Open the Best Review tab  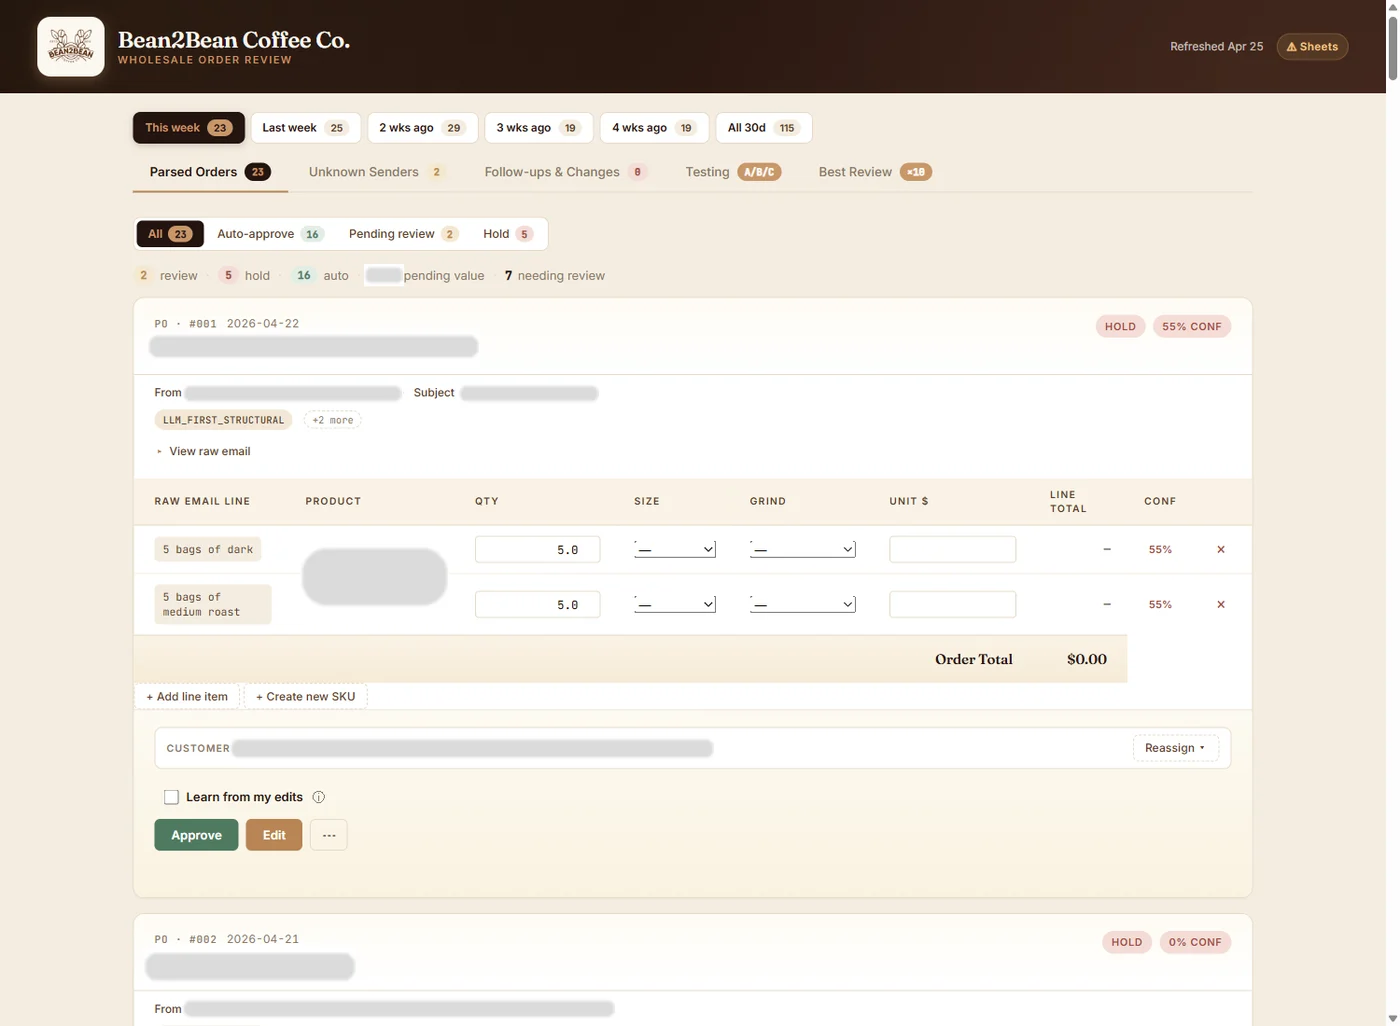875,172
